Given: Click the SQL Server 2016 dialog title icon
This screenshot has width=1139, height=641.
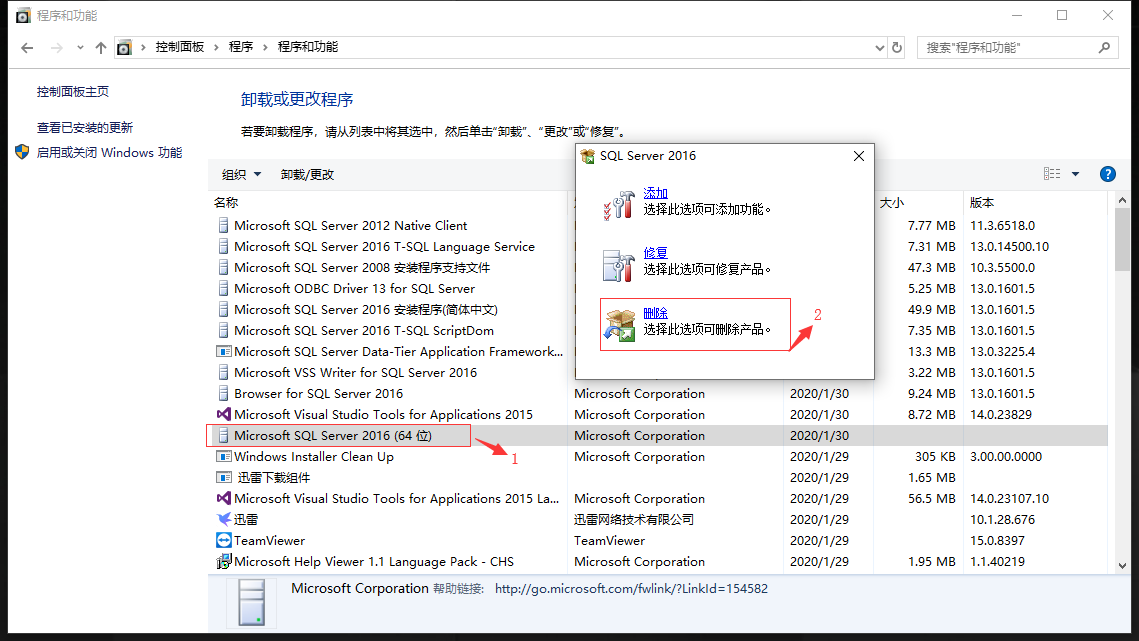Looking at the screenshot, I should 588,156.
